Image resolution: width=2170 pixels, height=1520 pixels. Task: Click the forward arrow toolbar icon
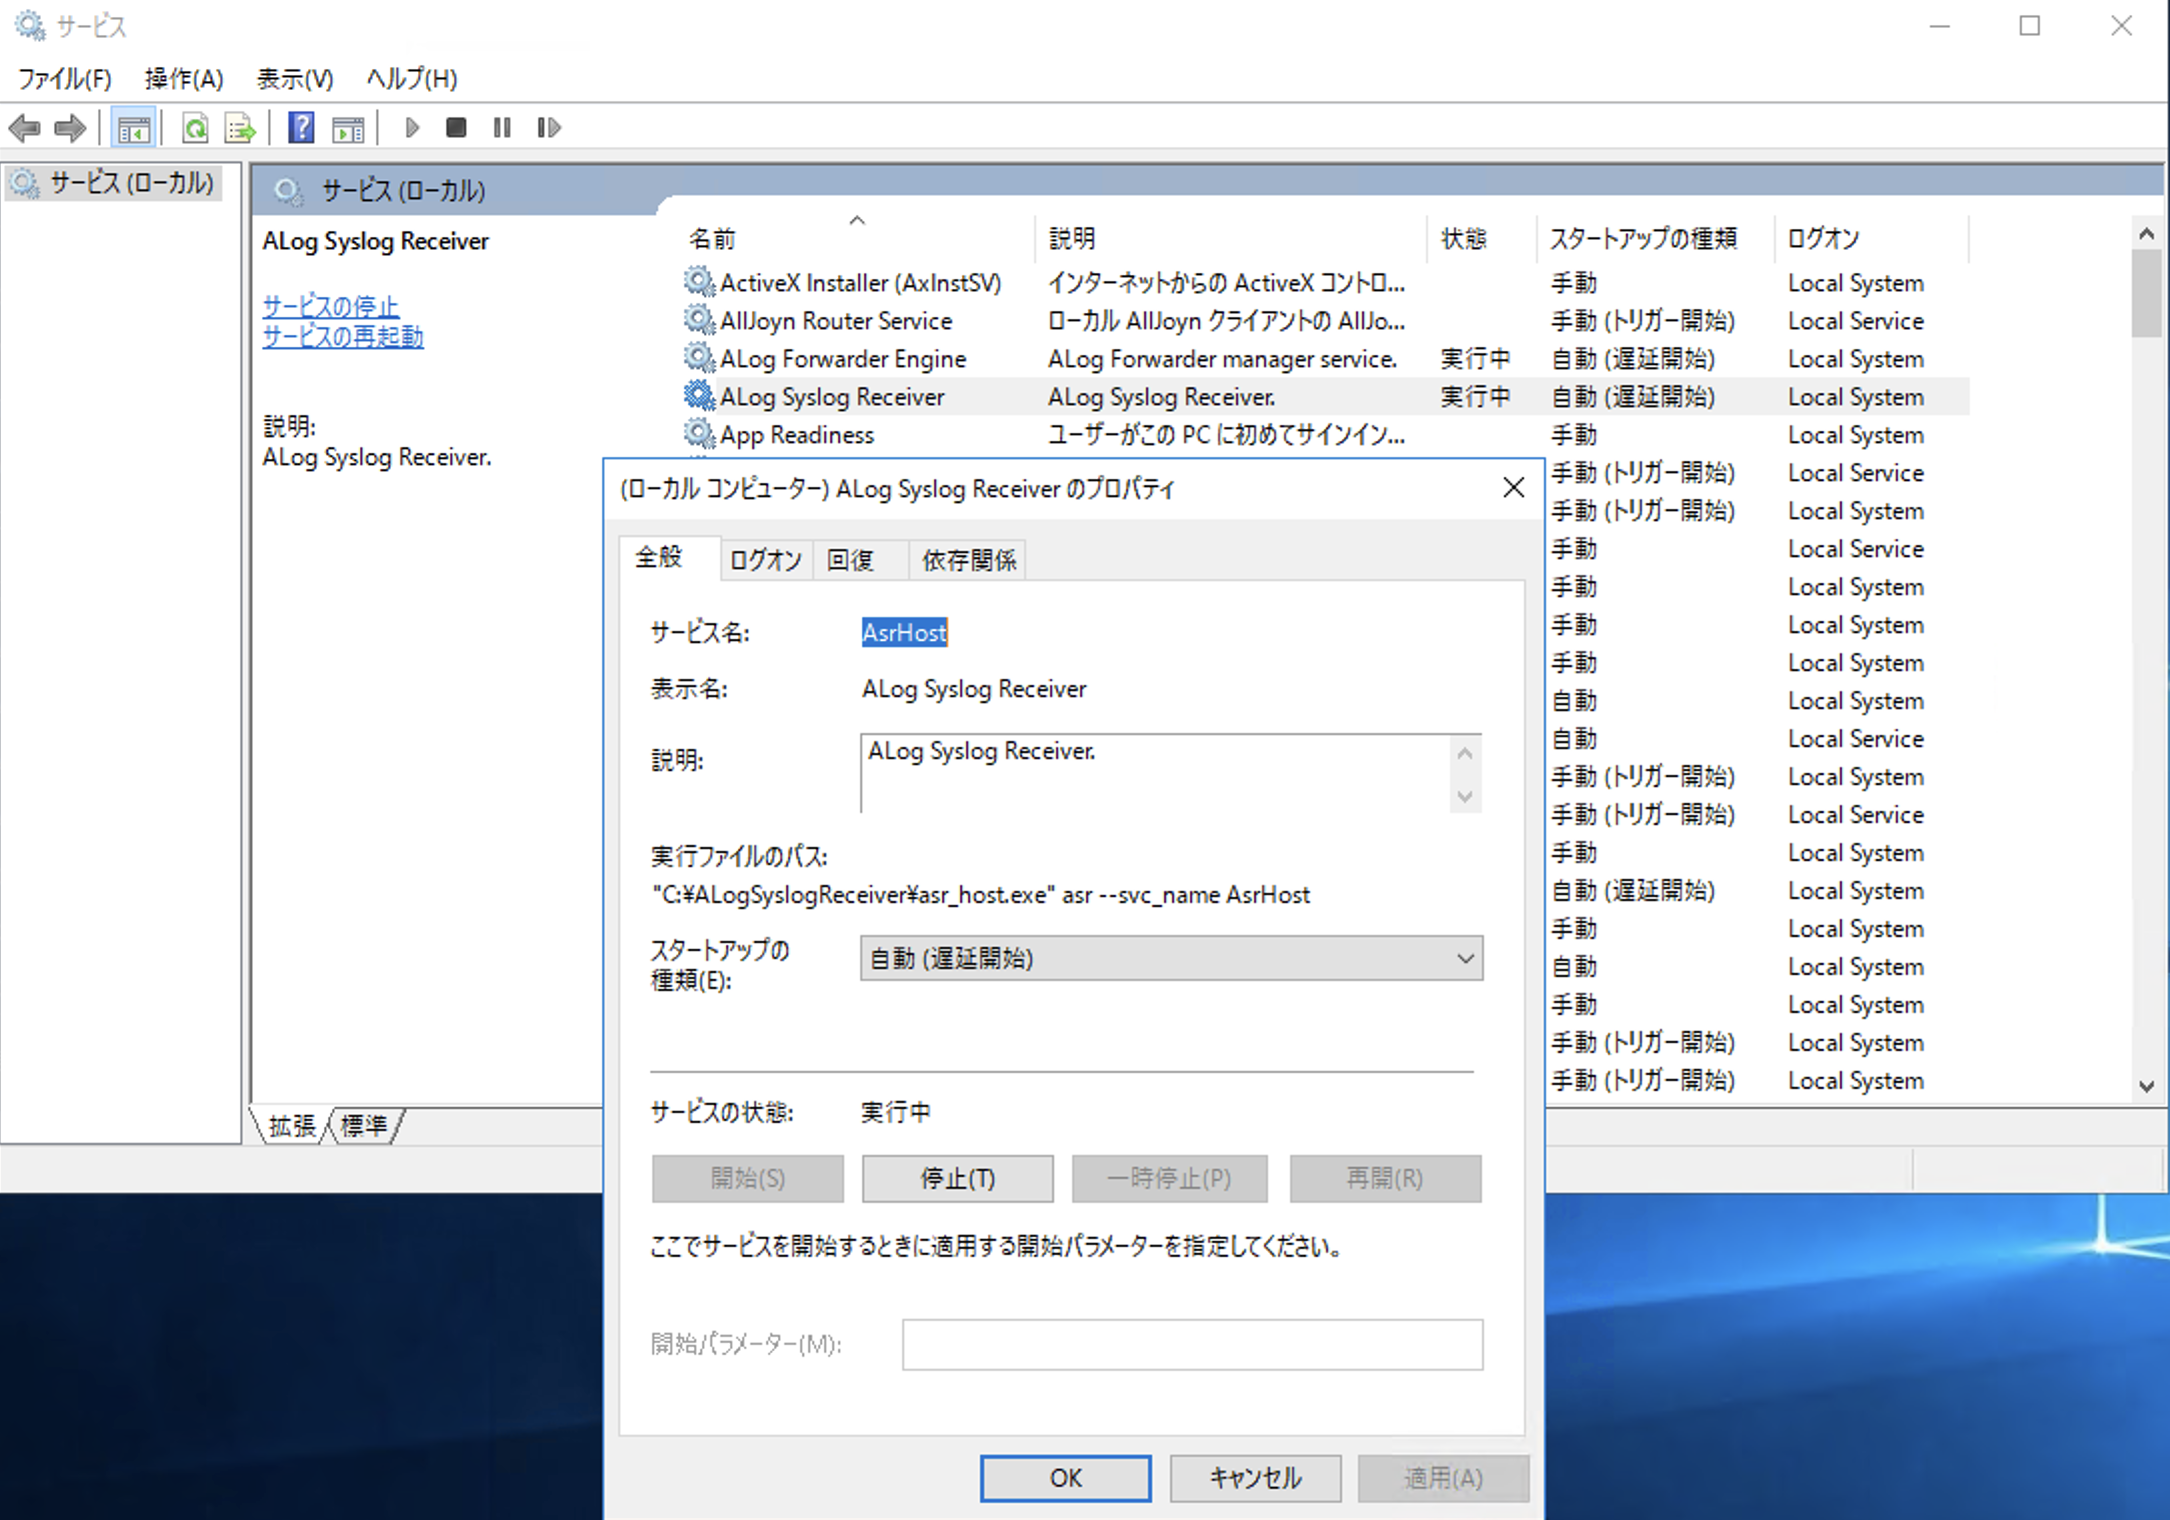click(x=70, y=128)
